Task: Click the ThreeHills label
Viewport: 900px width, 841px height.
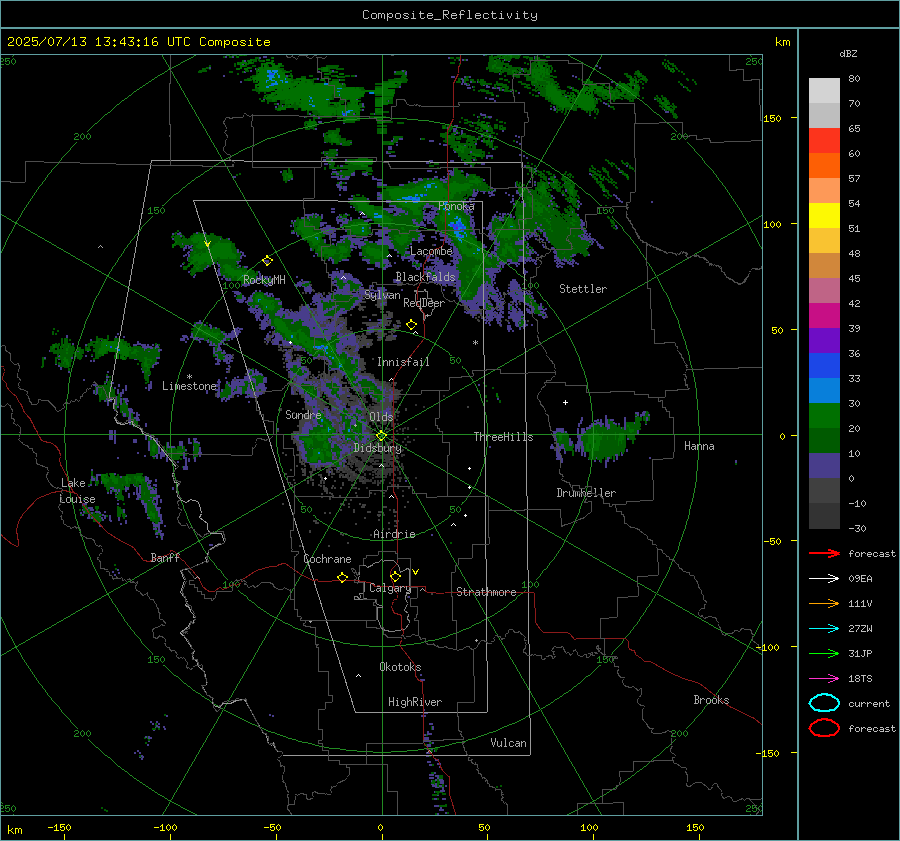Action: 503,437
